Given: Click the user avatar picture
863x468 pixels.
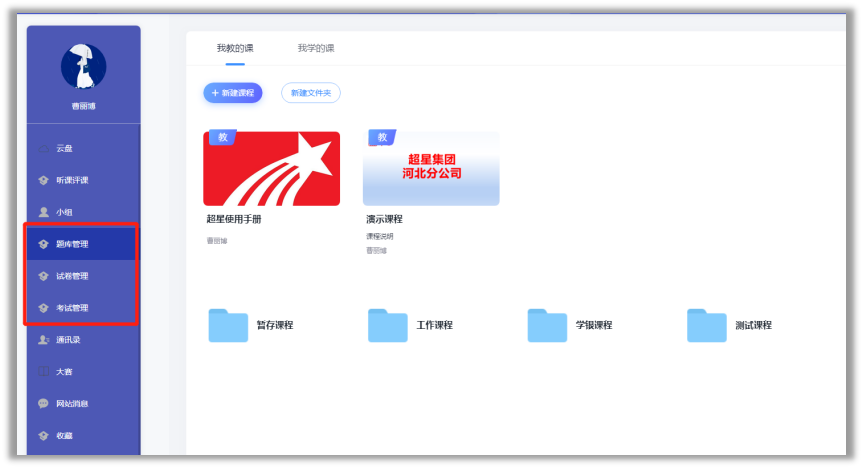Looking at the screenshot, I should pyautogui.click(x=84, y=67).
